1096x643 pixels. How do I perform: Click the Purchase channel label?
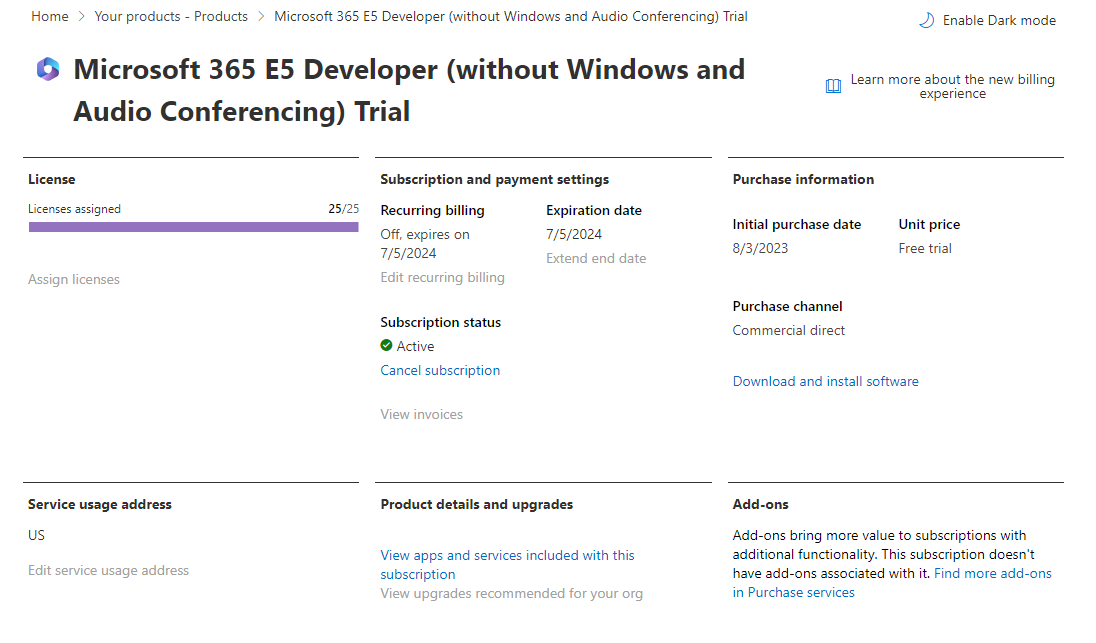(787, 306)
